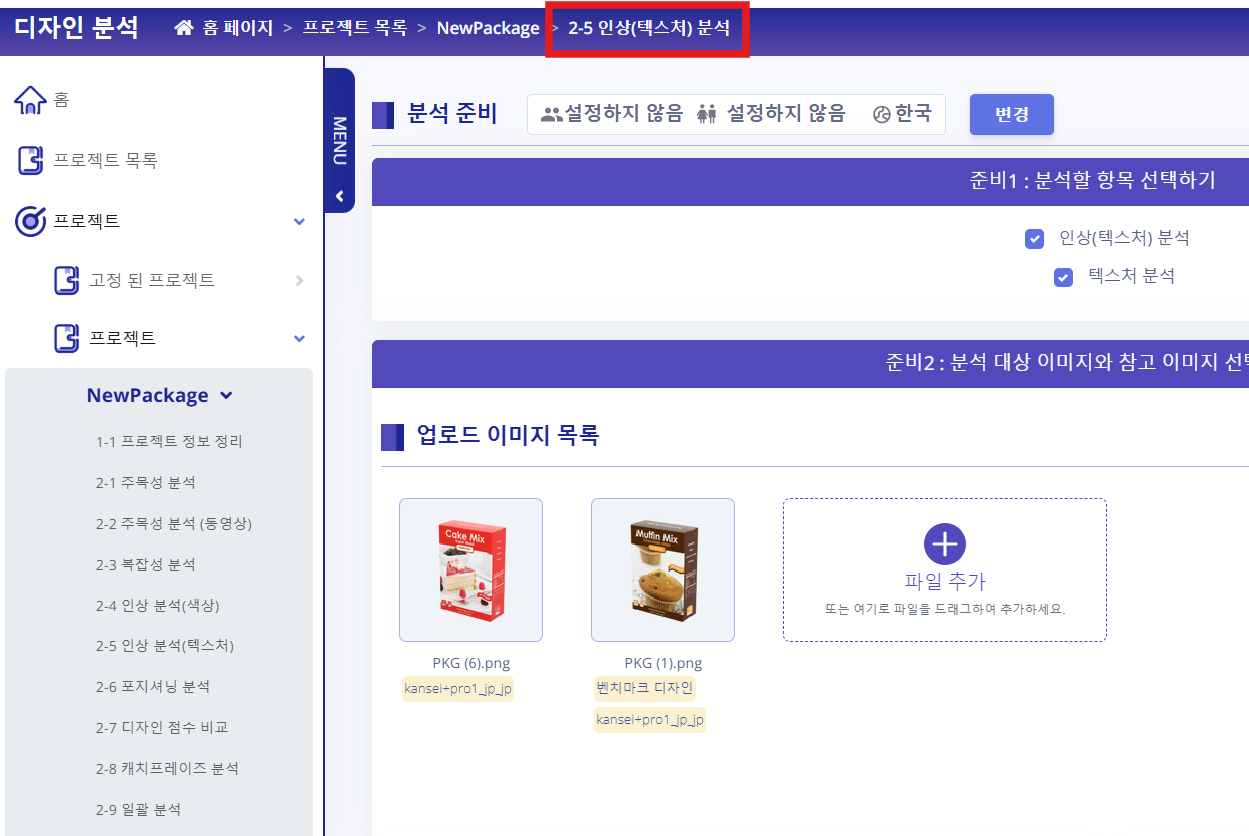This screenshot has width=1249, height=836.
Task: Click the PKG (6).png file name
Action: click(x=471, y=663)
